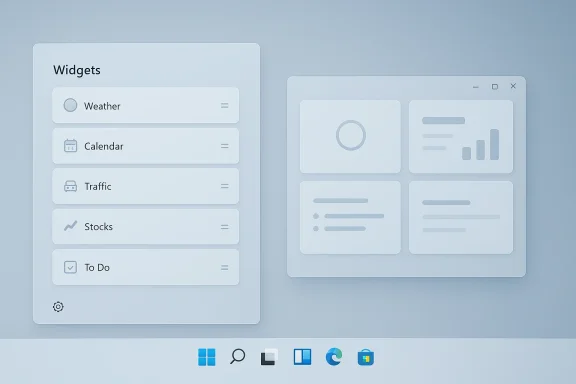Open the bar chart card in window

tap(461, 136)
